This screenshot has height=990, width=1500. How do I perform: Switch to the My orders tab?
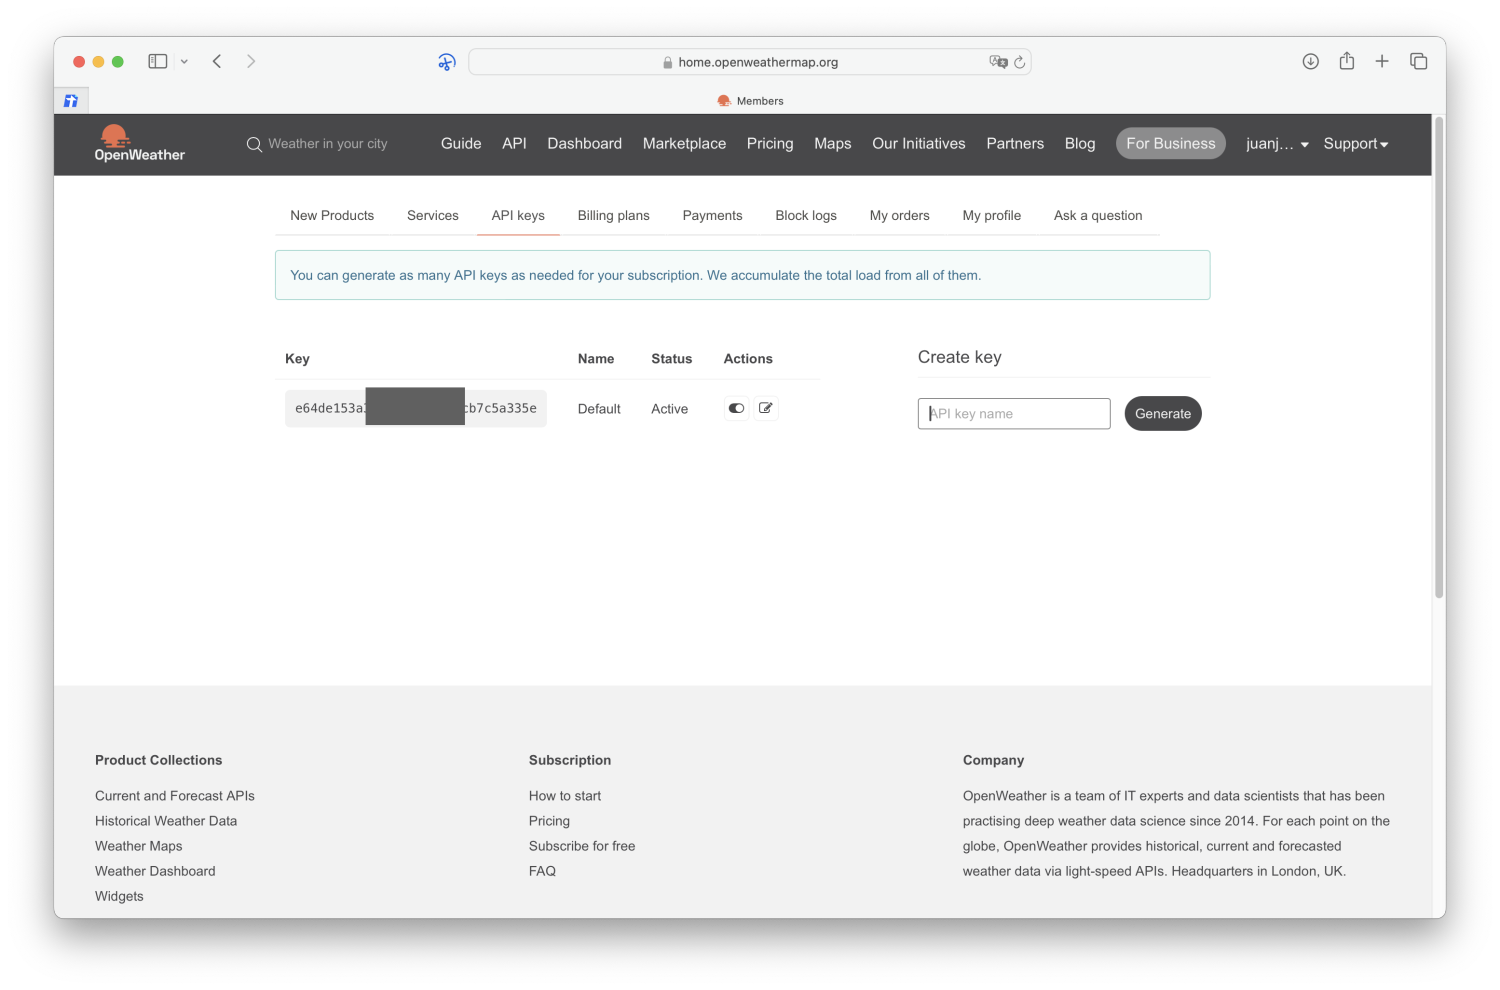pos(900,215)
